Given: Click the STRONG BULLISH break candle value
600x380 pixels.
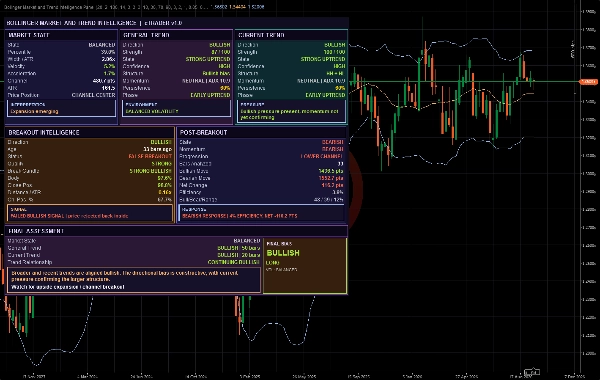Looking at the screenshot, I should [x=150, y=171].
